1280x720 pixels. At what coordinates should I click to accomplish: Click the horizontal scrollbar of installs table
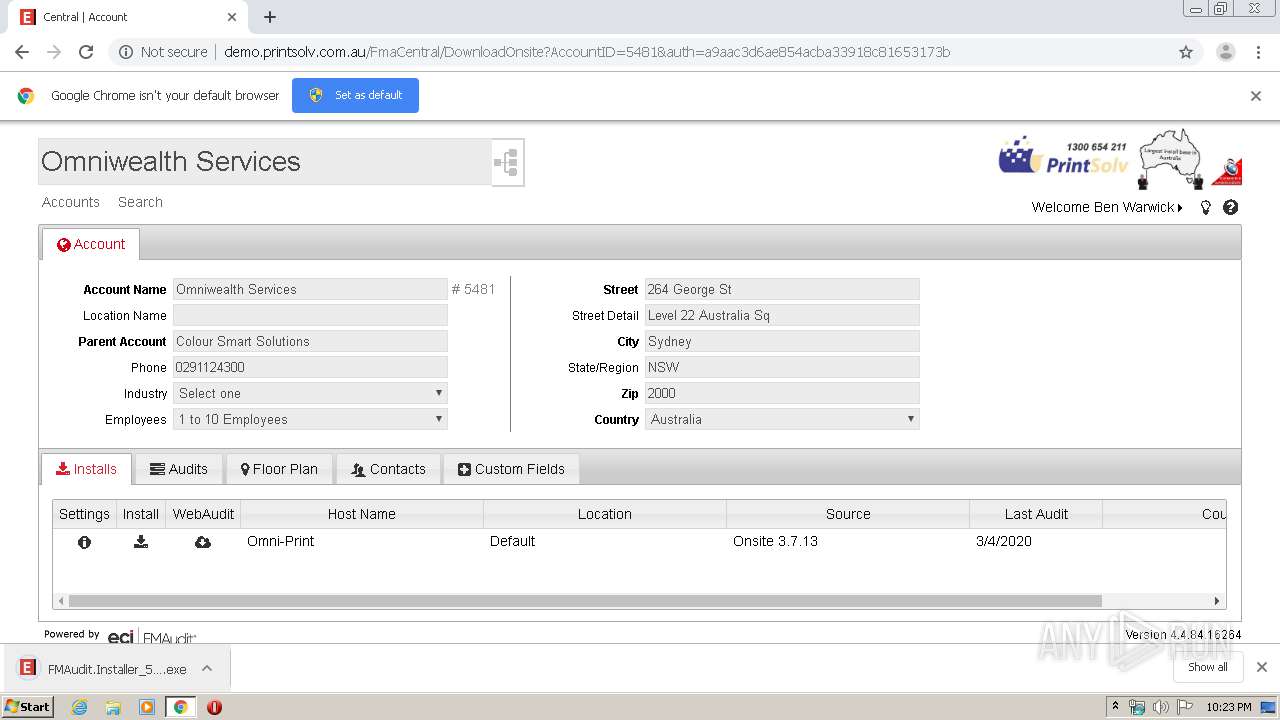point(585,601)
